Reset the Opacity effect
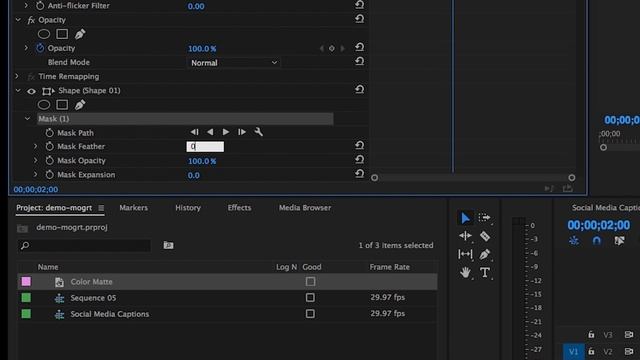The height and width of the screenshot is (360, 640). [359, 19]
